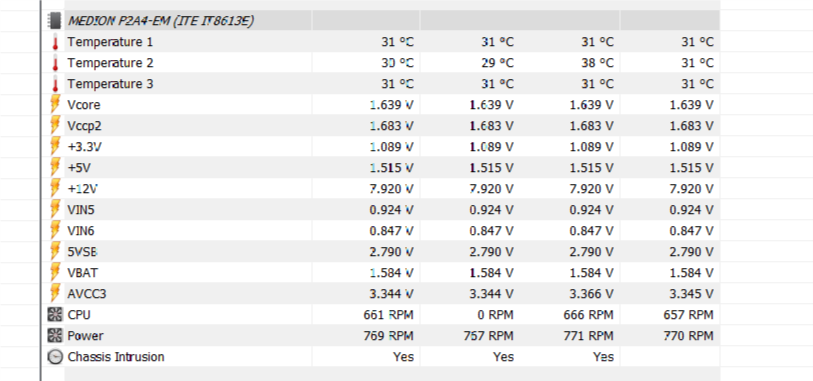Click the lightning bolt icon beside Vccp2
The image size is (813, 381).
coord(55,126)
